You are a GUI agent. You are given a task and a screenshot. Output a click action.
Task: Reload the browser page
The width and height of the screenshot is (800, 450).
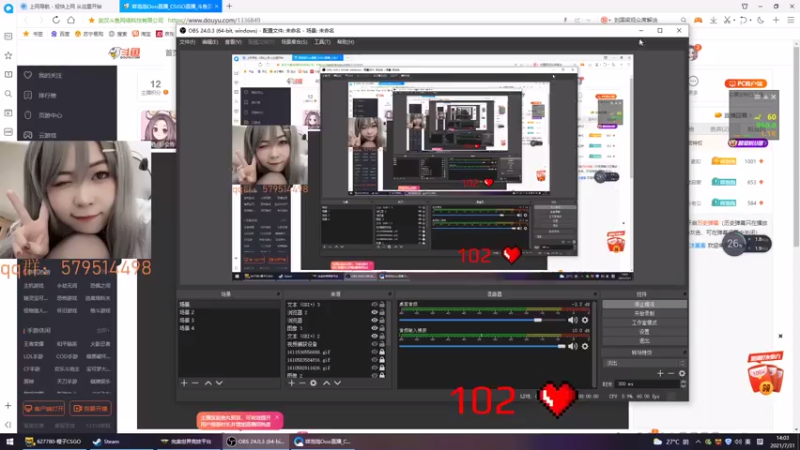pyautogui.click(x=56, y=20)
